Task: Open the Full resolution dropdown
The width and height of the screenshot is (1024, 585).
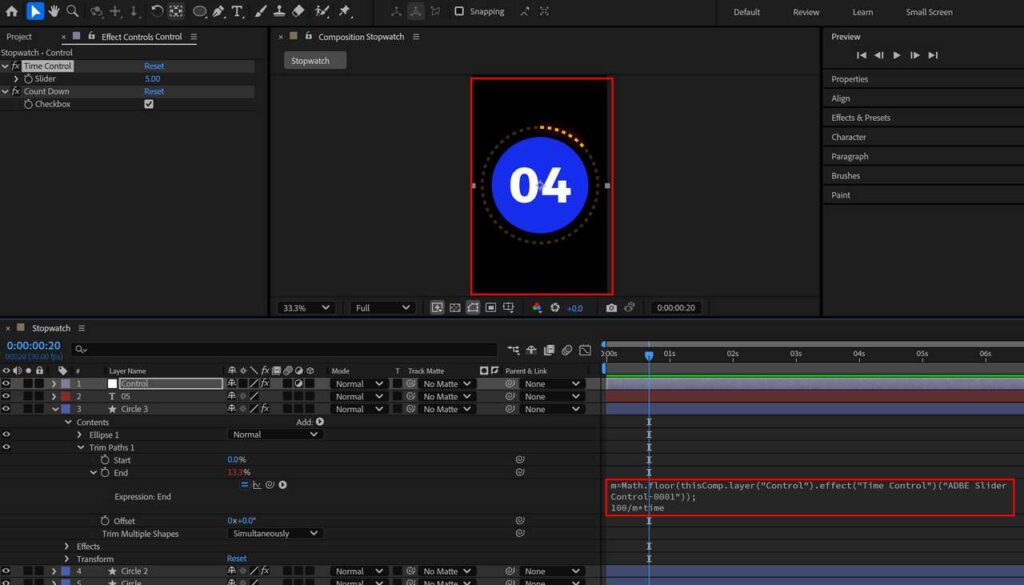Action: click(x=382, y=308)
